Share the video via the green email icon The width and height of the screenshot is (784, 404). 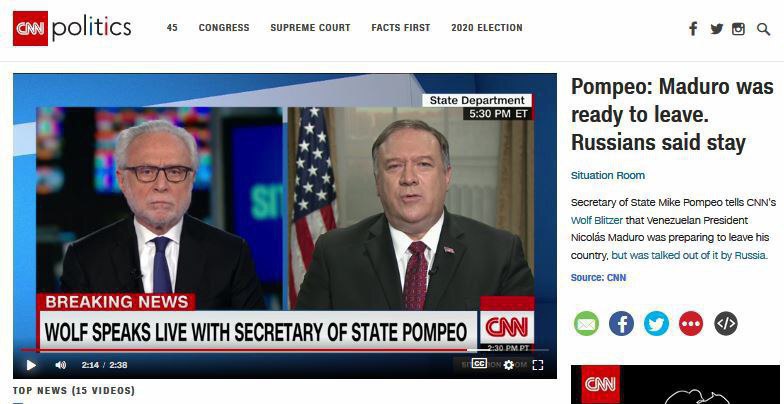click(586, 324)
